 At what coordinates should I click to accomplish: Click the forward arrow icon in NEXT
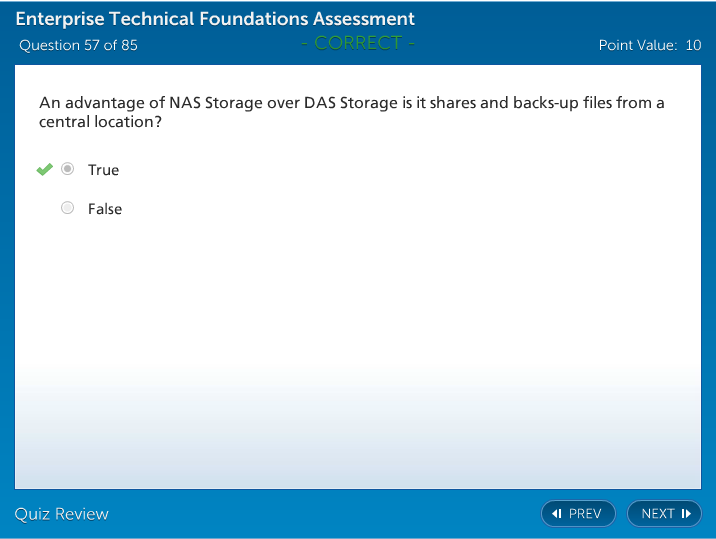click(x=686, y=514)
